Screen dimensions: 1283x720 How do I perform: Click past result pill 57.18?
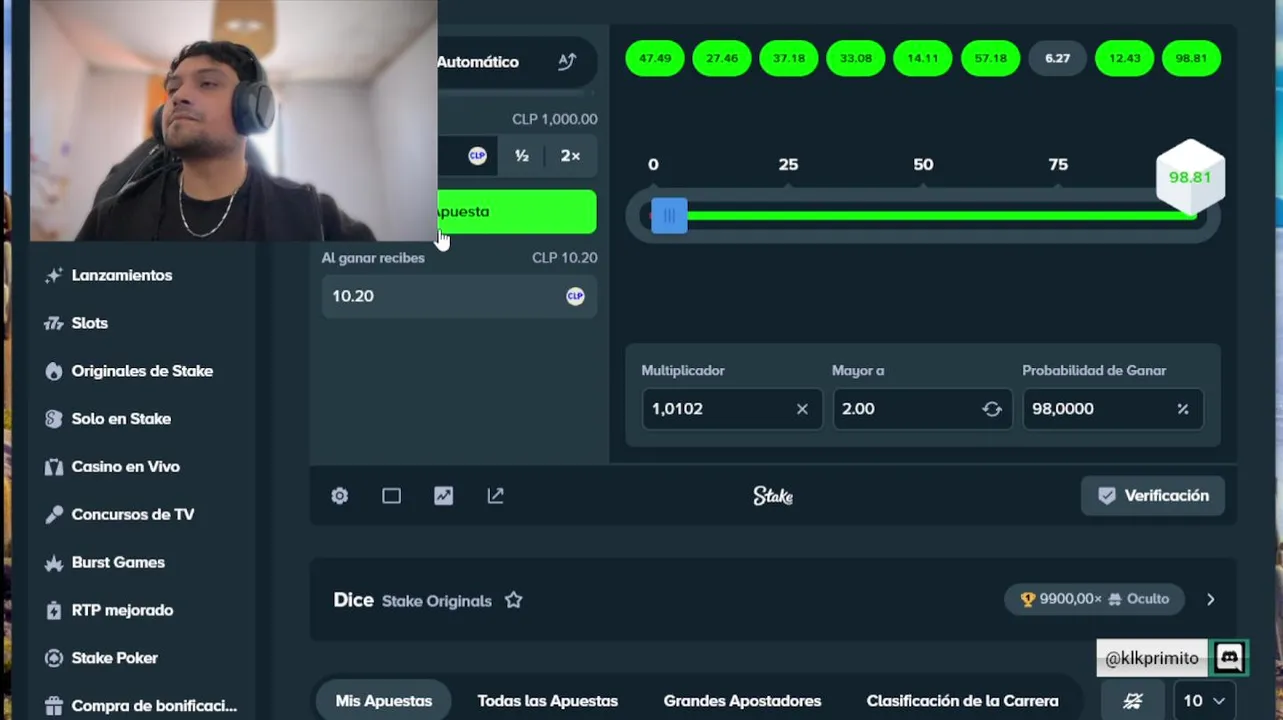click(x=990, y=58)
